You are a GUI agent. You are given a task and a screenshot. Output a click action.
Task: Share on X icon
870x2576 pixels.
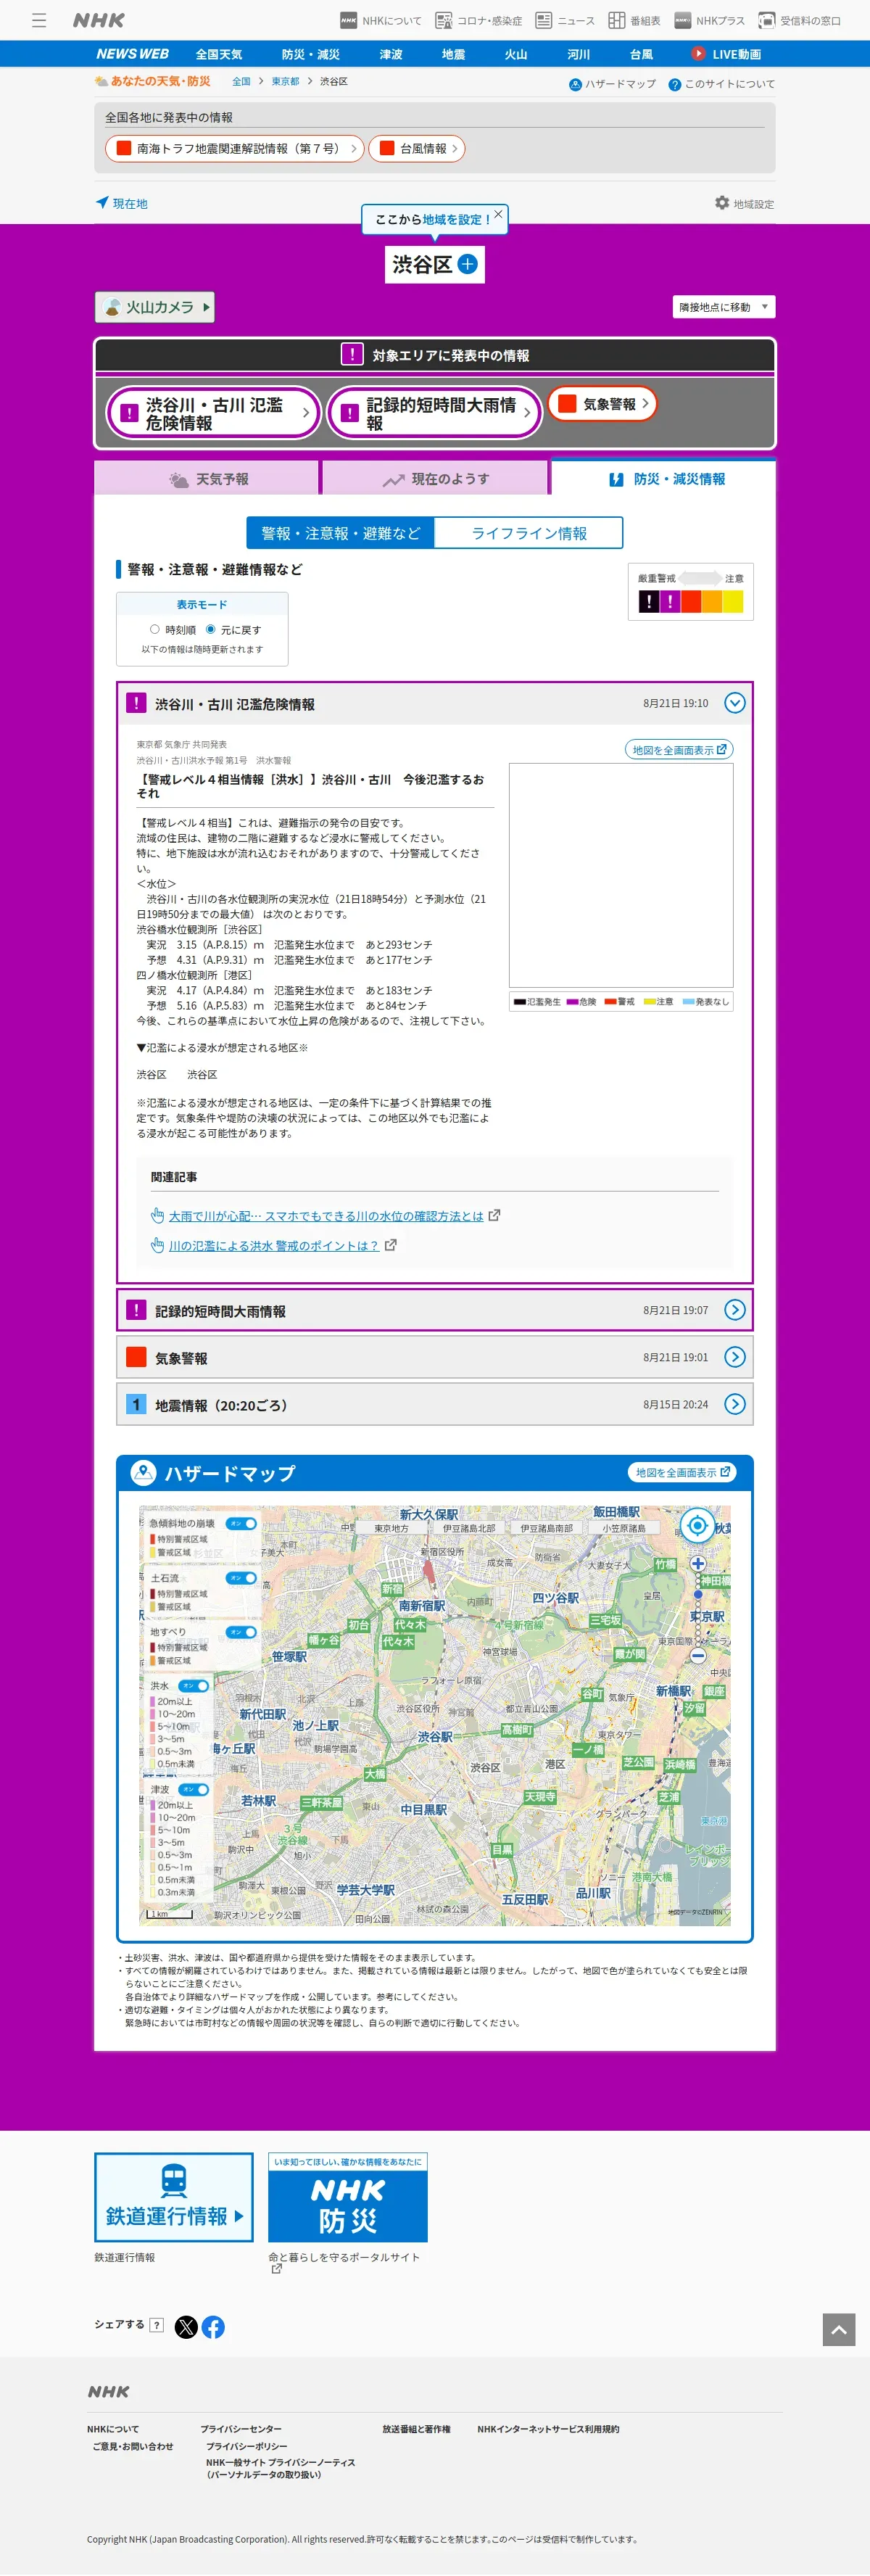click(x=186, y=2327)
